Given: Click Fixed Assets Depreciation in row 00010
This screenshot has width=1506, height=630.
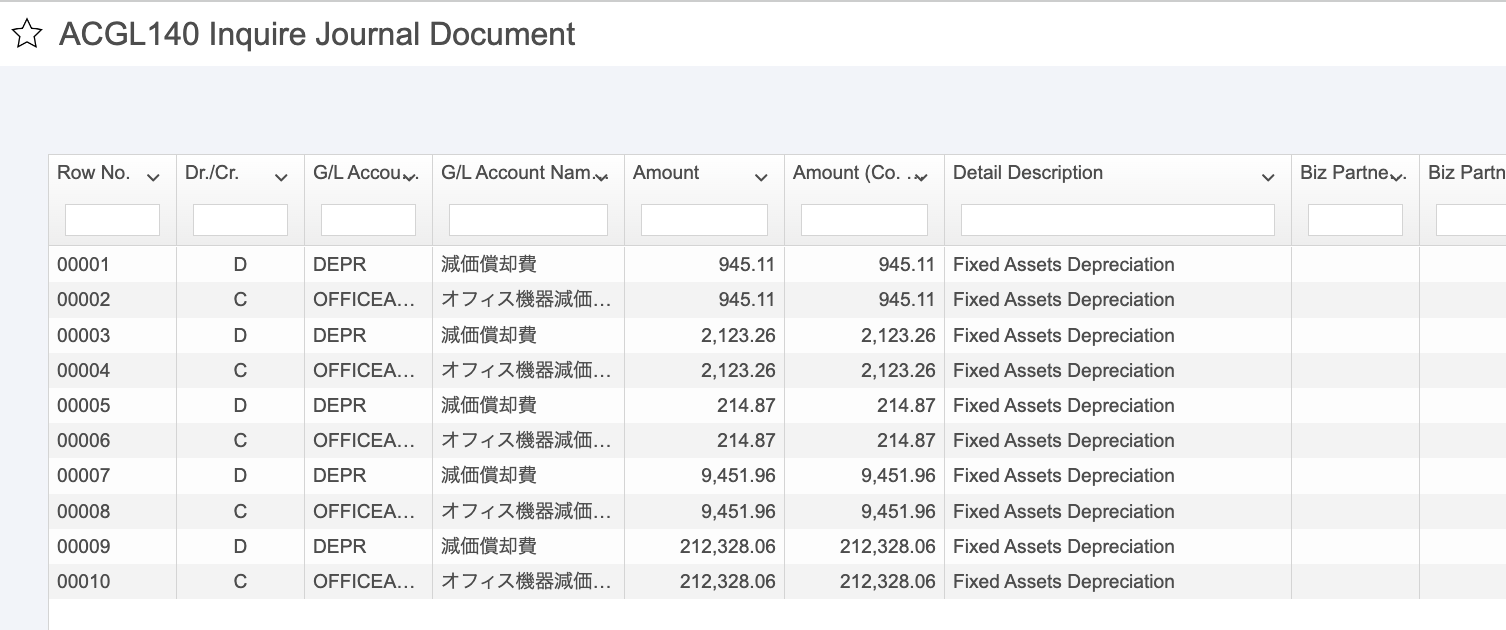Looking at the screenshot, I should [1064, 581].
